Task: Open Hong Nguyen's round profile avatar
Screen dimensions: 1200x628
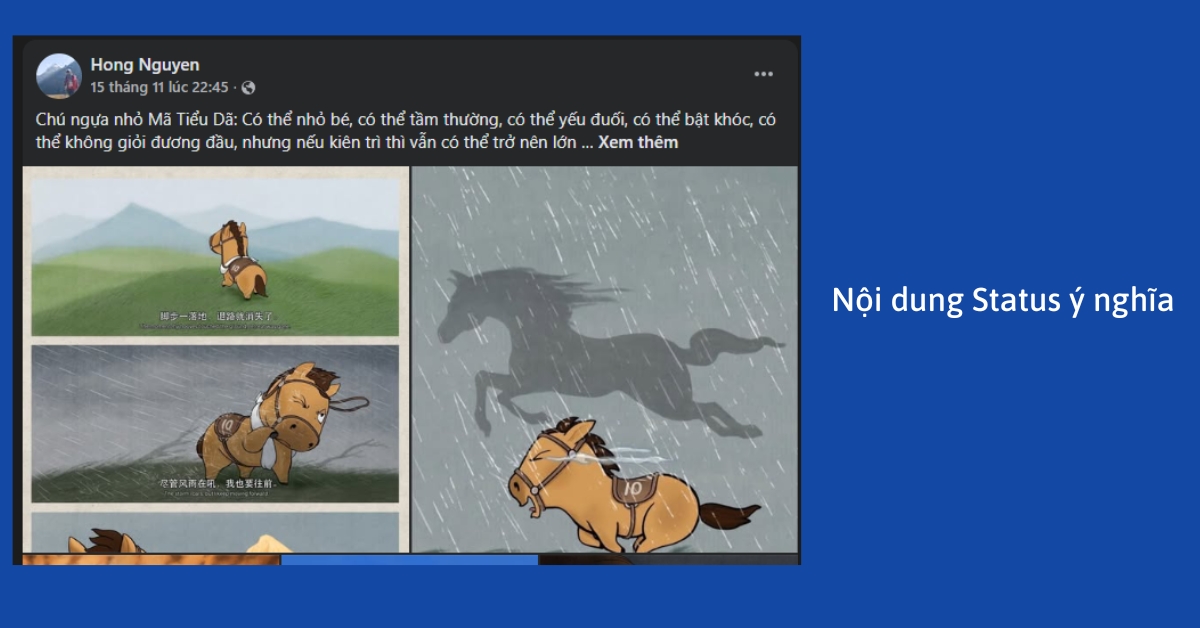Action: 59,76
